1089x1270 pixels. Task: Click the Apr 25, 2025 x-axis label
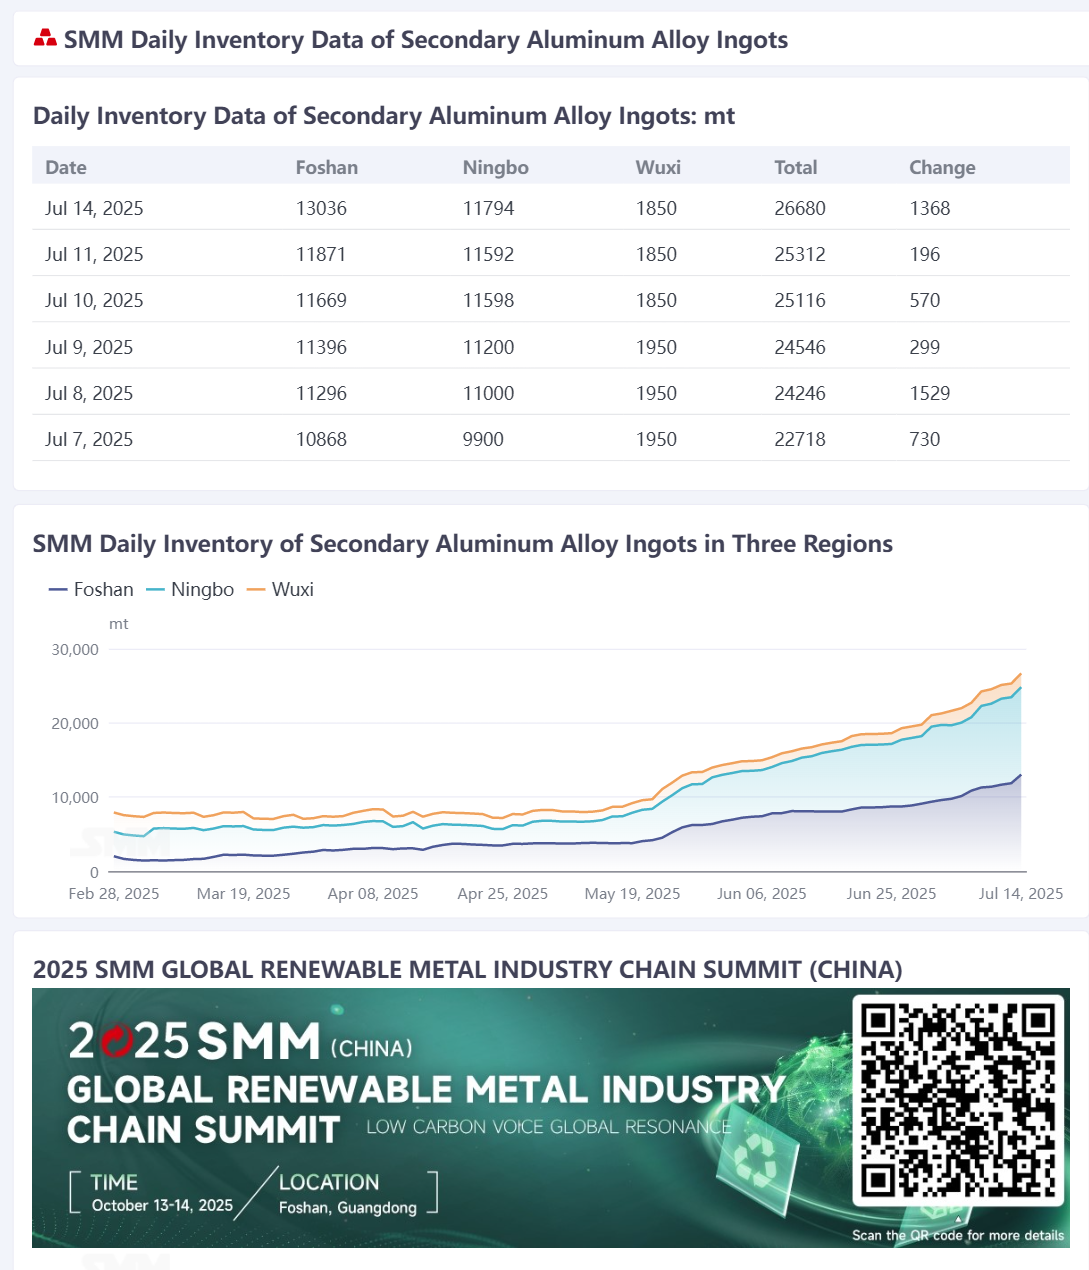[503, 893]
